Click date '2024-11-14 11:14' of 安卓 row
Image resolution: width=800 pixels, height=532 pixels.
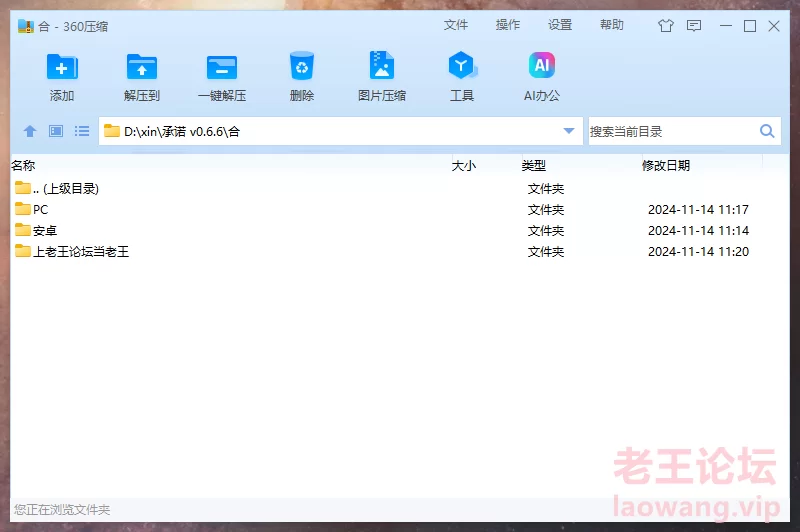698,231
